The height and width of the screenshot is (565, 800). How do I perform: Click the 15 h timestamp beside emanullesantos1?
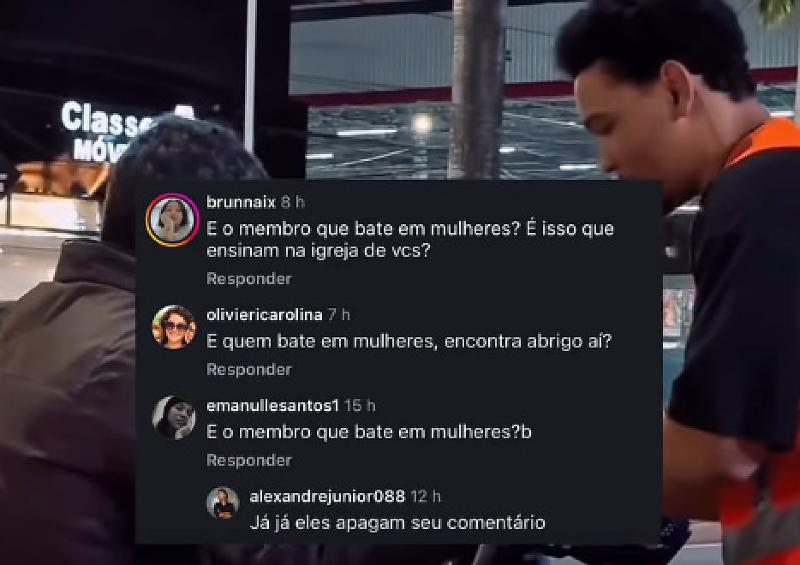(x=360, y=406)
